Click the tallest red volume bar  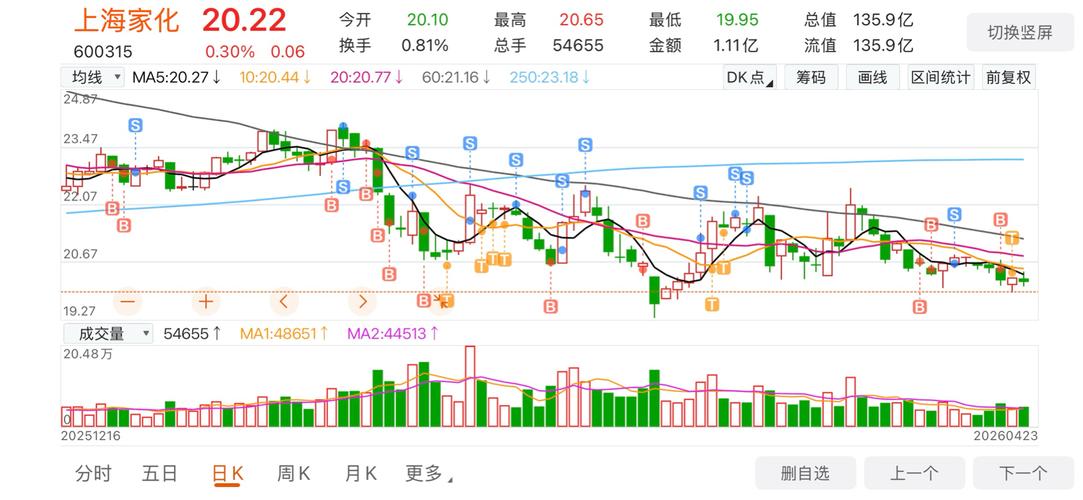point(470,386)
